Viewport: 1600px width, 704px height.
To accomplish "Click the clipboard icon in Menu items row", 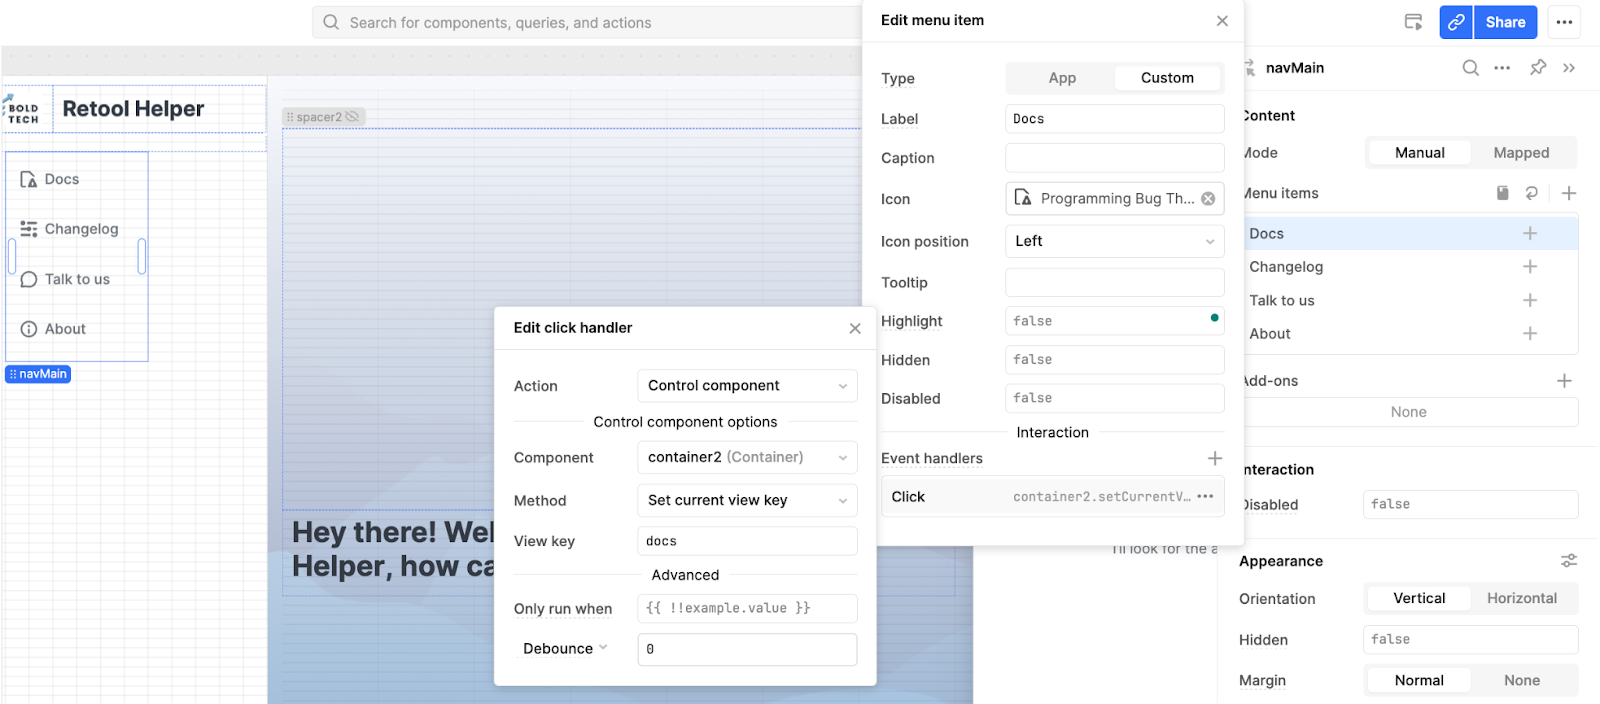I will click(x=1502, y=193).
